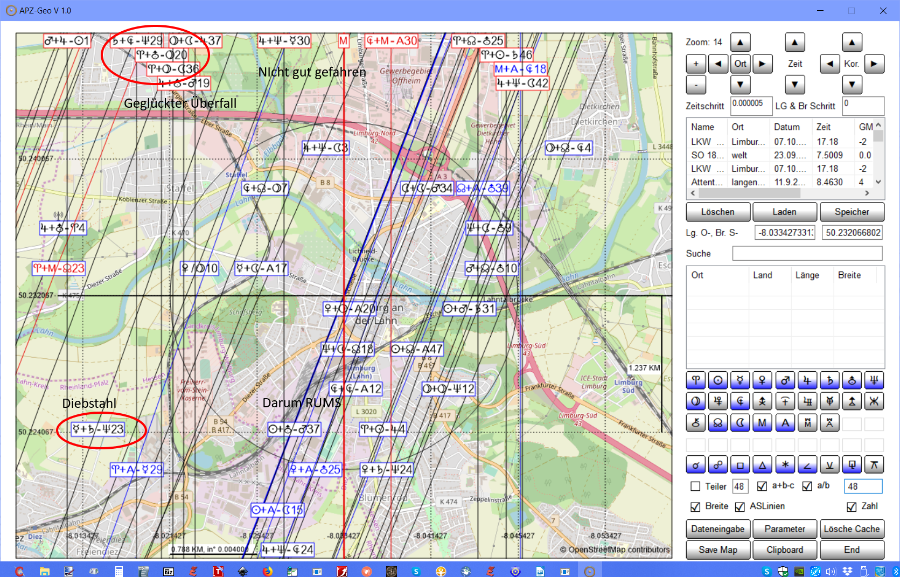
Task: Click the right arrow beside Ort
Action: tap(762, 64)
